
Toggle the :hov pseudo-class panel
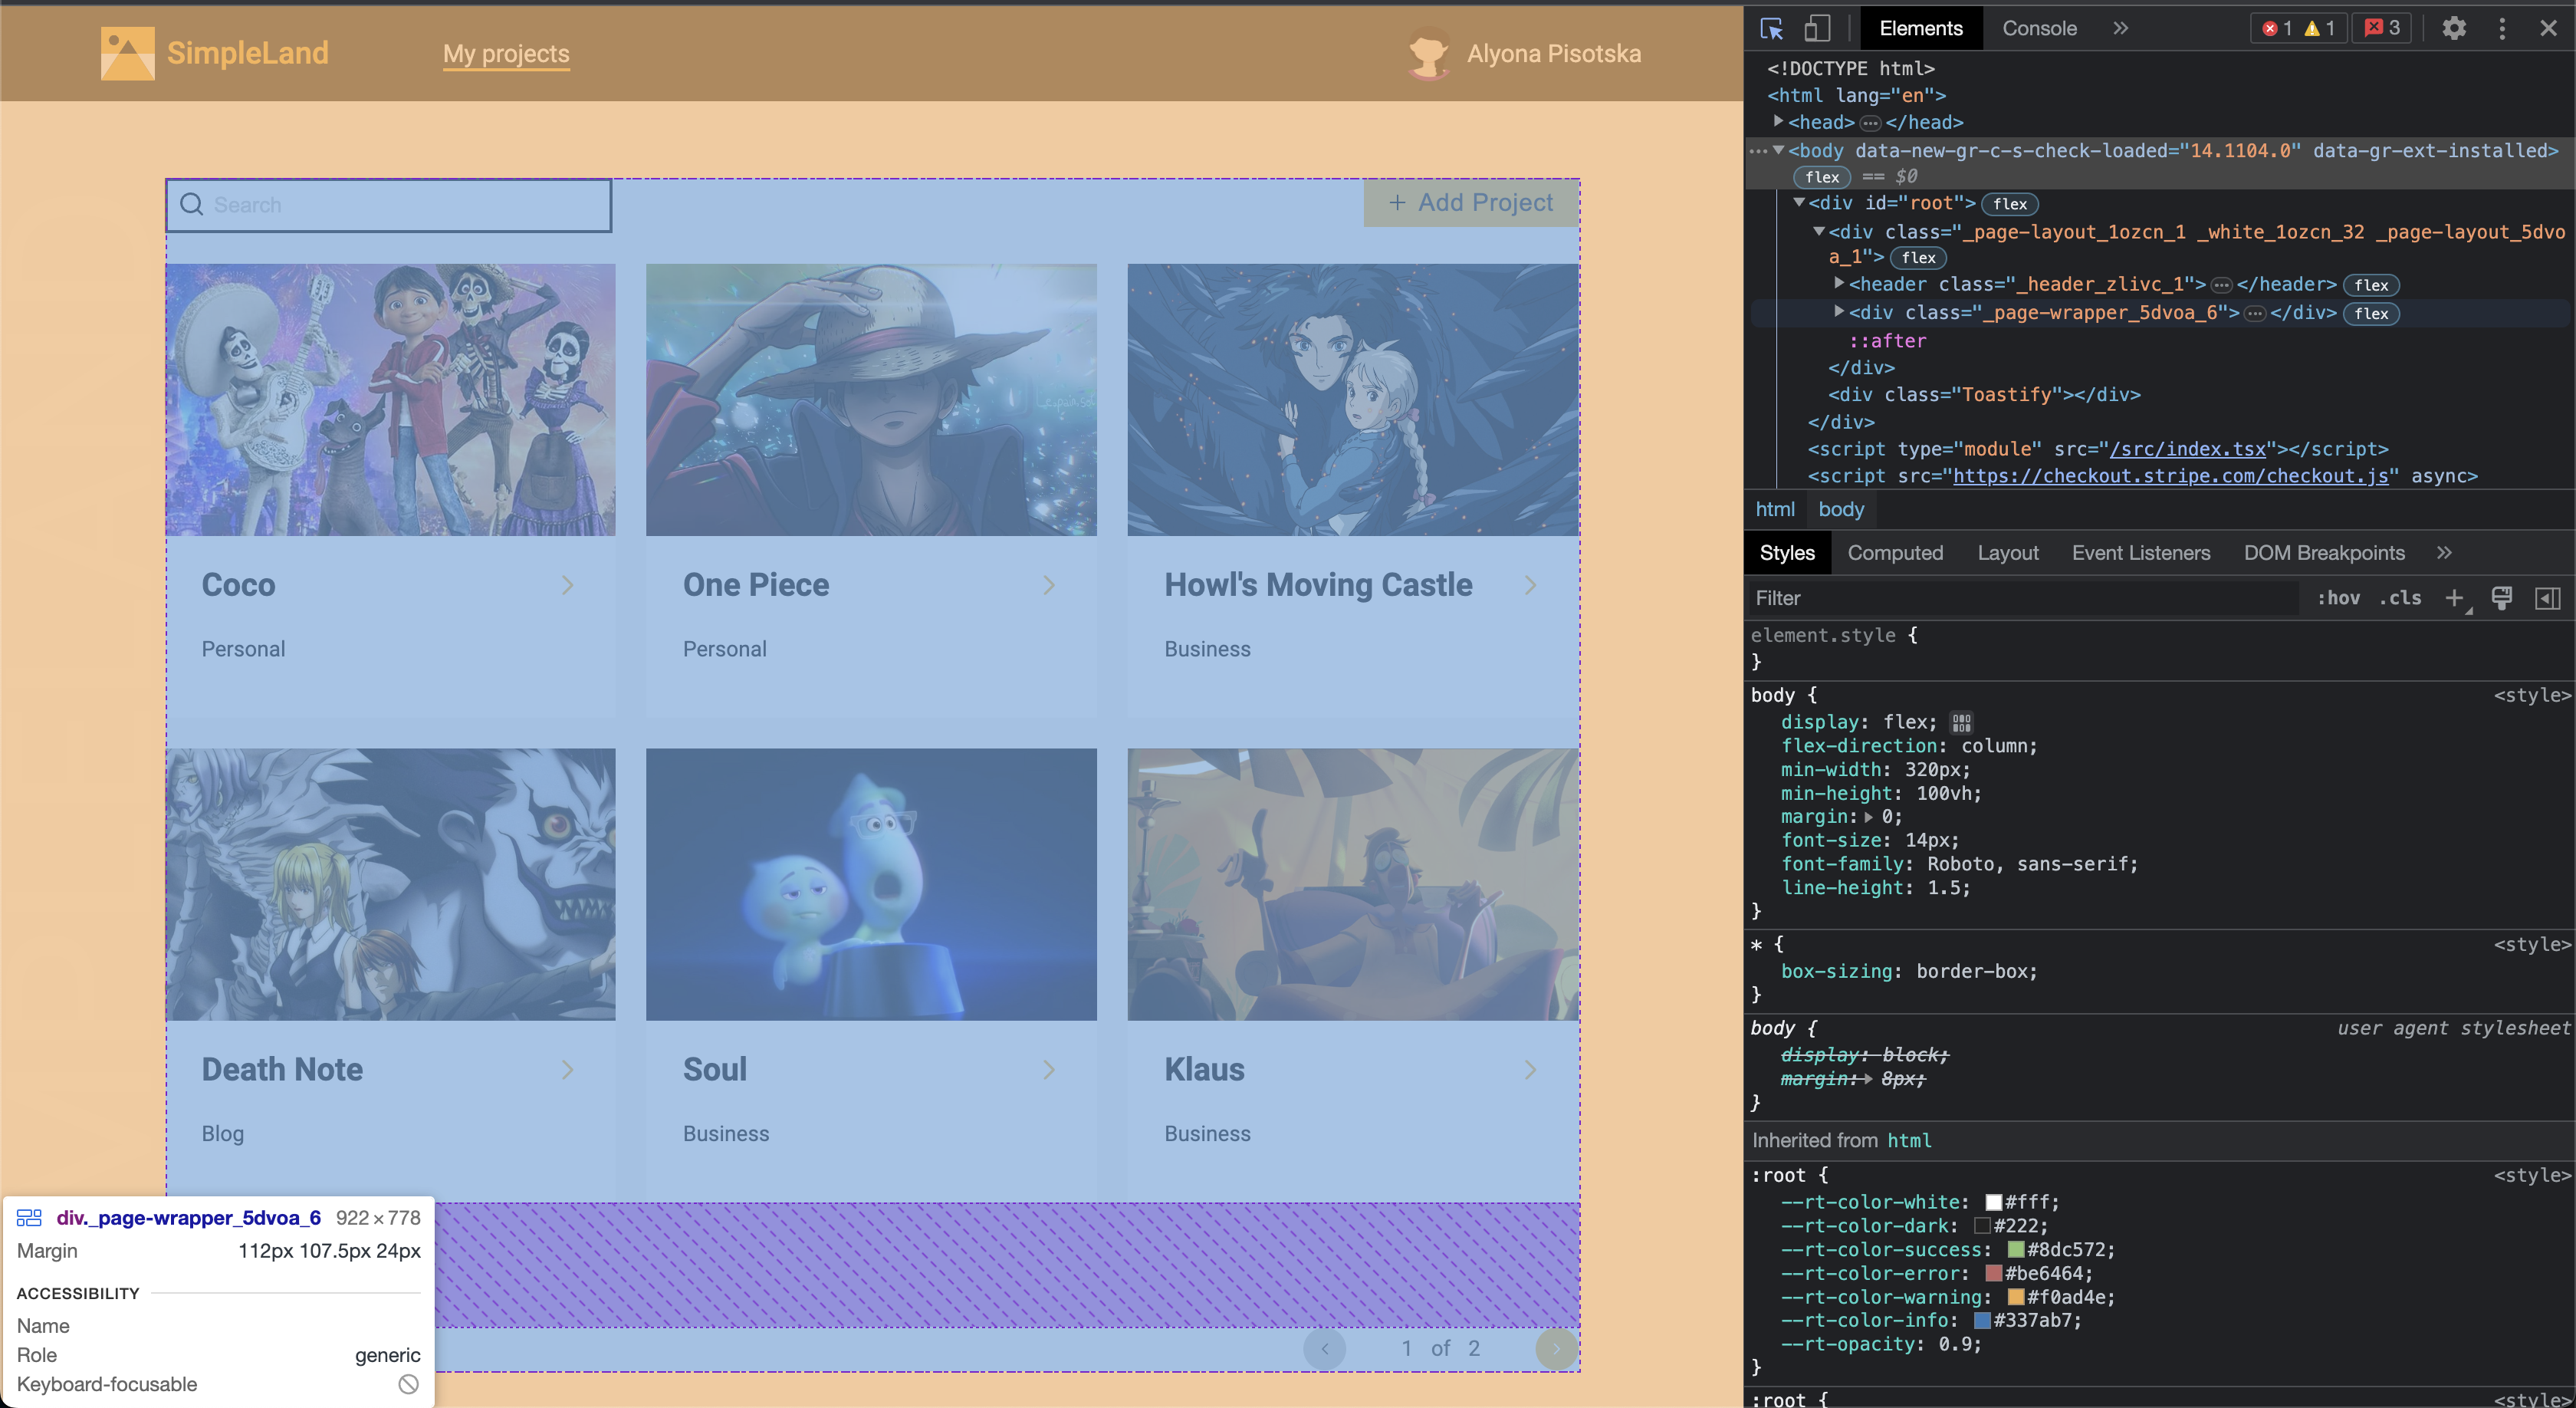[2339, 598]
